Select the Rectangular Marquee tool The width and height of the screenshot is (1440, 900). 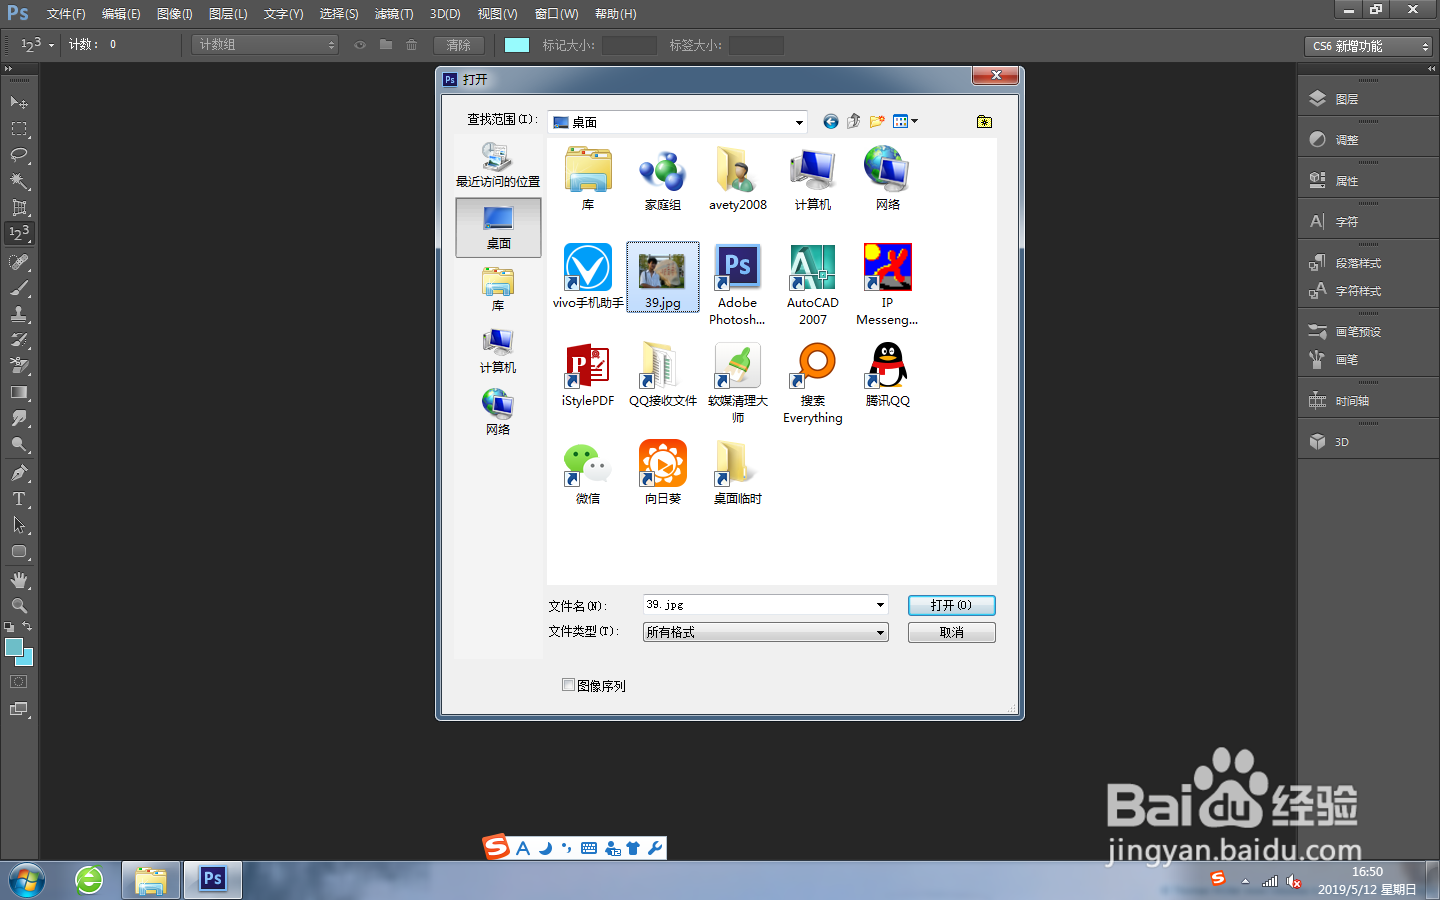19,129
